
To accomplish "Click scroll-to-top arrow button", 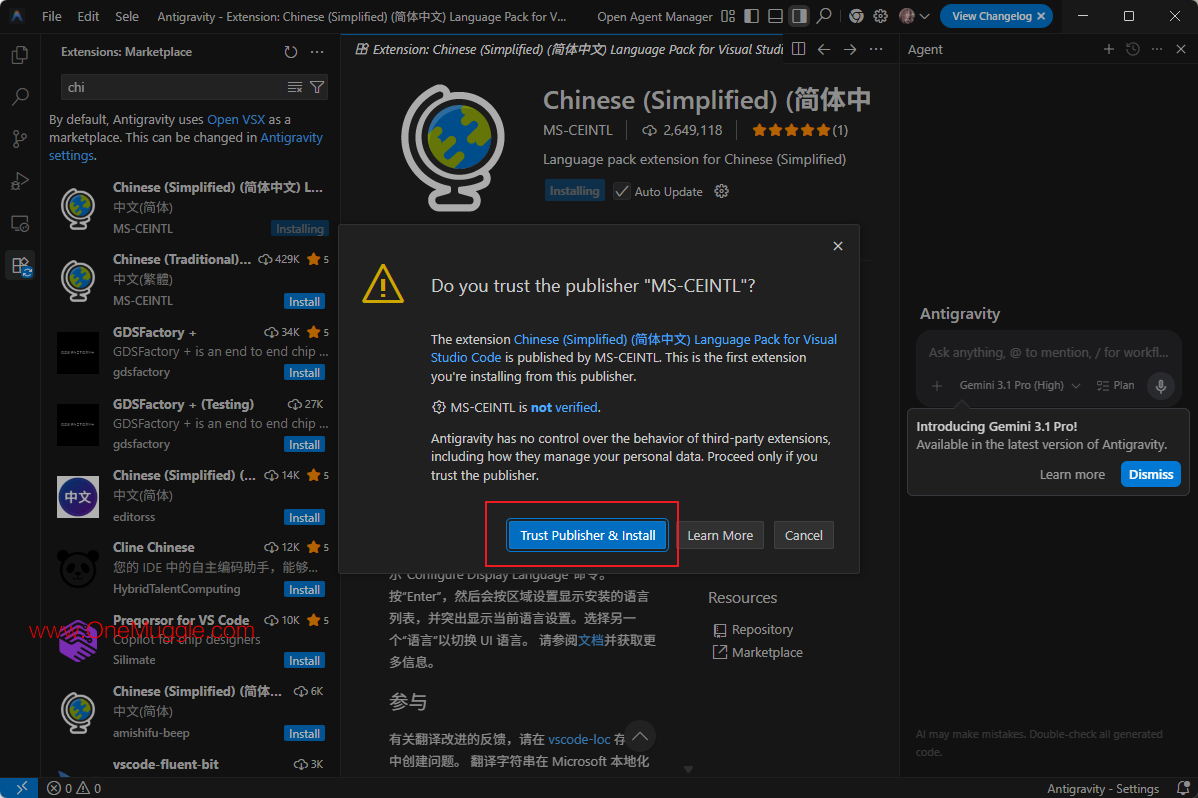I will pyautogui.click(x=640, y=736).
